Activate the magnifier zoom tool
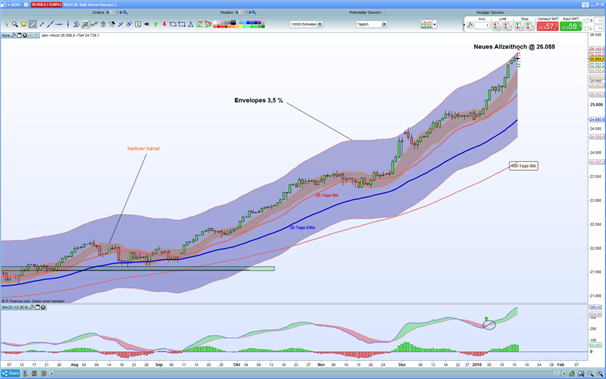606x379 pixels. (x=15, y=24)
